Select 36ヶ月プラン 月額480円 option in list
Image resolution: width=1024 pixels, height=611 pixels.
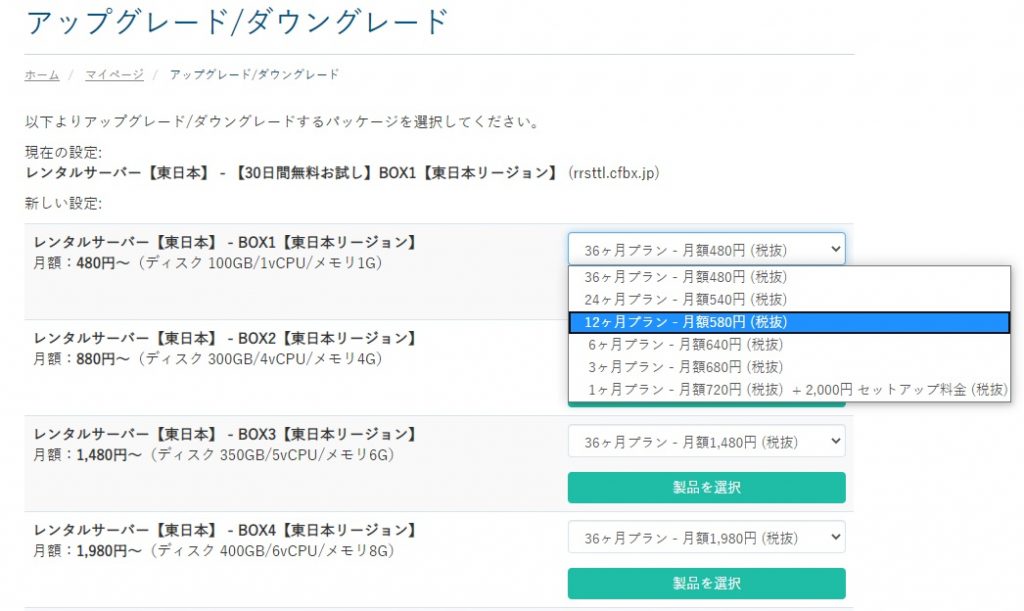[685, 278]
